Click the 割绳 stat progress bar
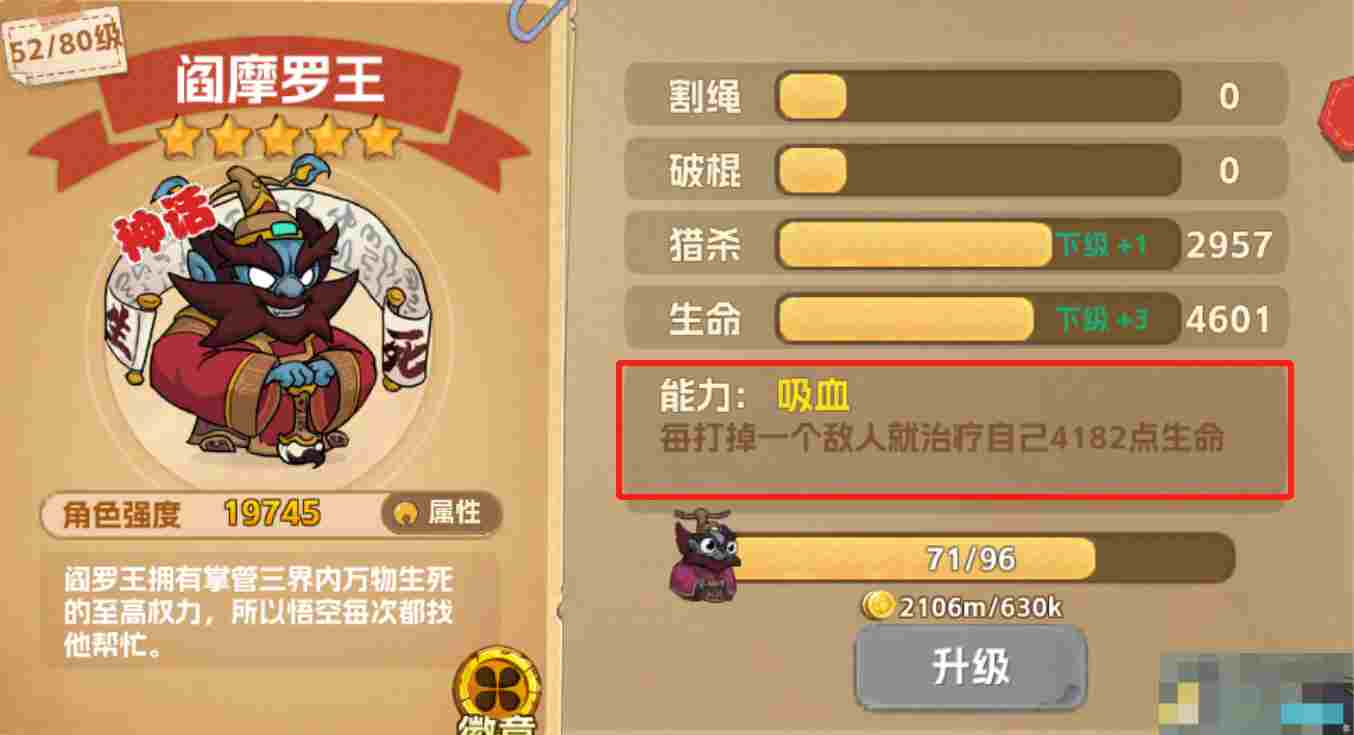This screenshot has height=735, width=1354. (978, 96)
